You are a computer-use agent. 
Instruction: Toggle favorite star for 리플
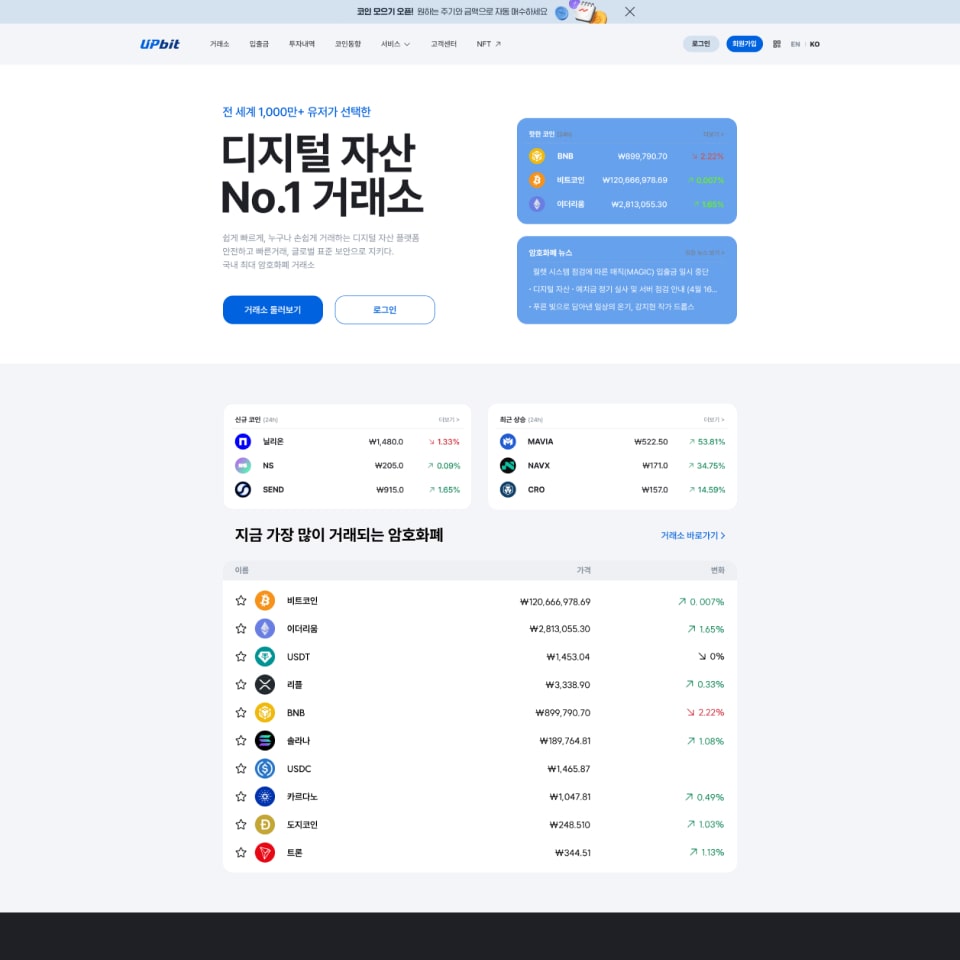click(241, 684)
